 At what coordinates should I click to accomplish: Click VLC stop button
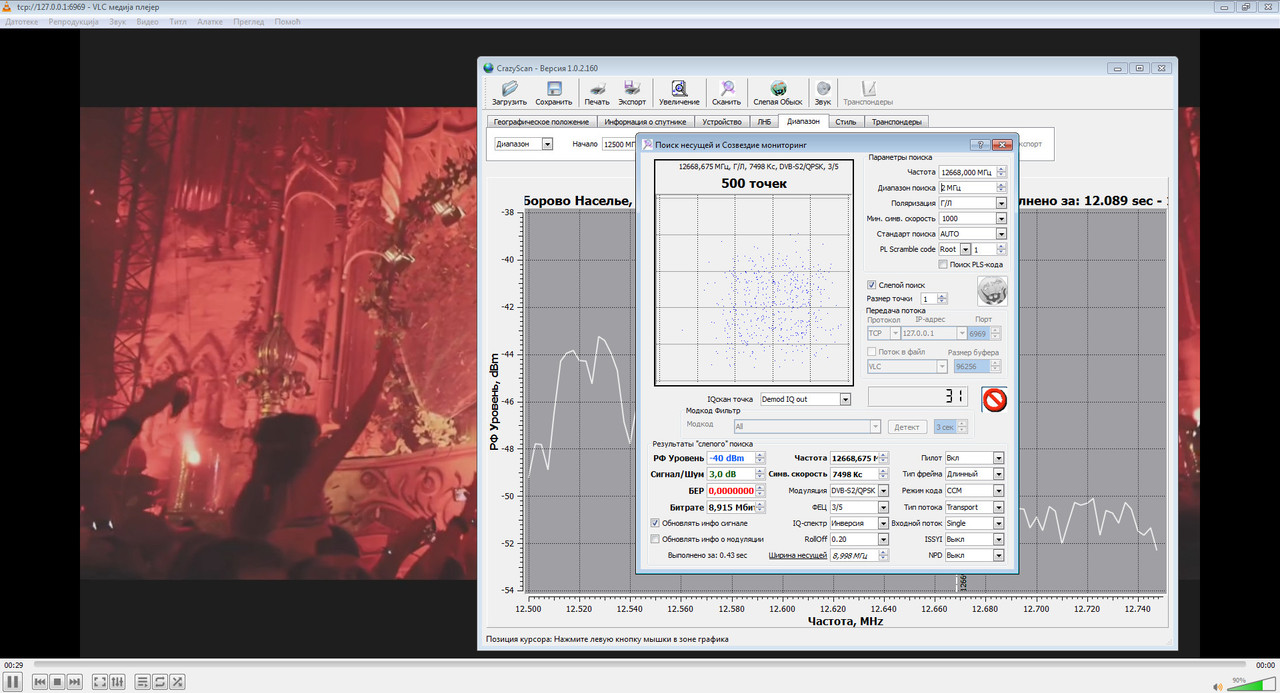57,682
